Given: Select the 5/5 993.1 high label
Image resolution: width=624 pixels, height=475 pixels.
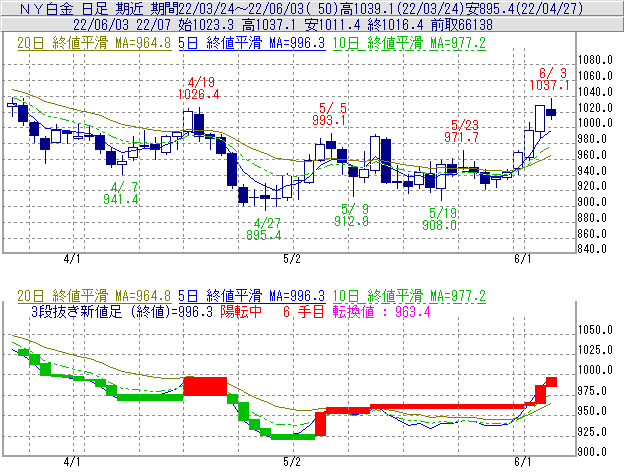Looking at the screenshot, I should pos(330,114).
